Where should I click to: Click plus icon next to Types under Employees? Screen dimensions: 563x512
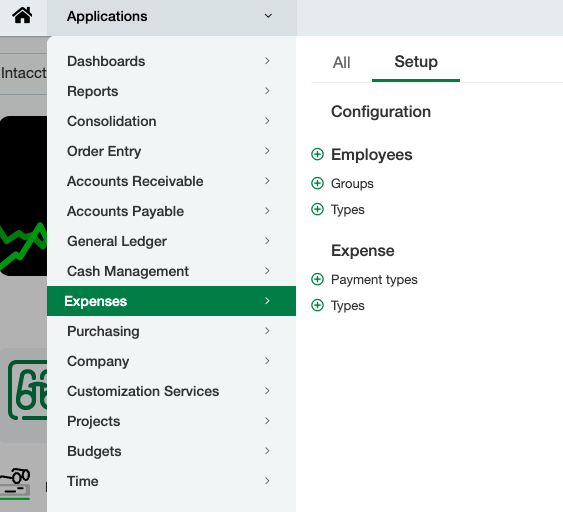click(317, 209)
